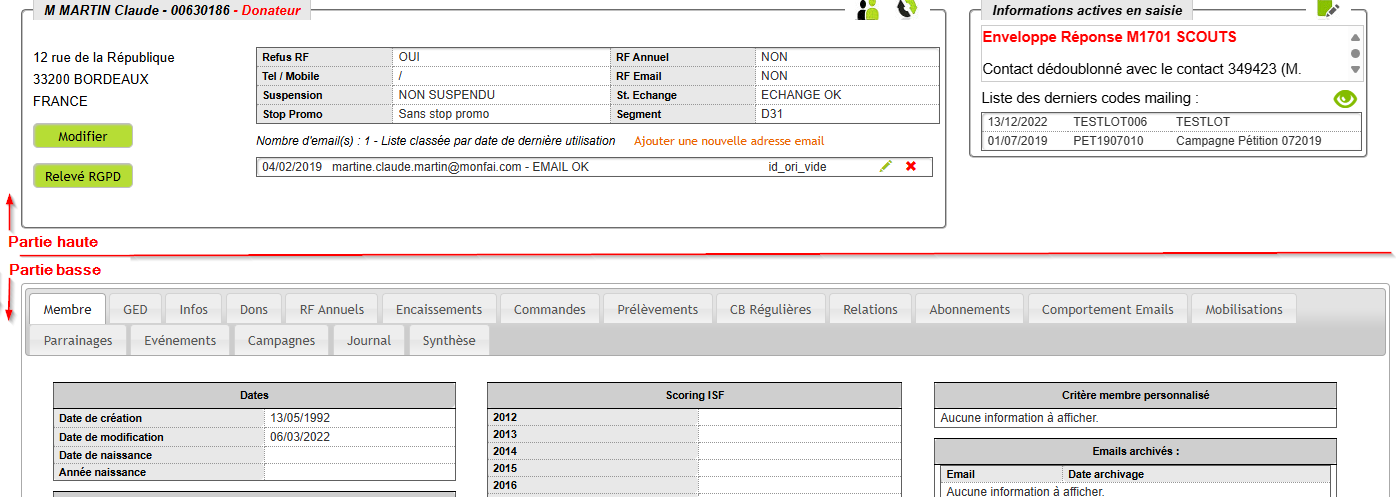This screenshot has width=1396, height=497.
Task: Delete the email with the red cross
Action: click(x=911, y=167)
